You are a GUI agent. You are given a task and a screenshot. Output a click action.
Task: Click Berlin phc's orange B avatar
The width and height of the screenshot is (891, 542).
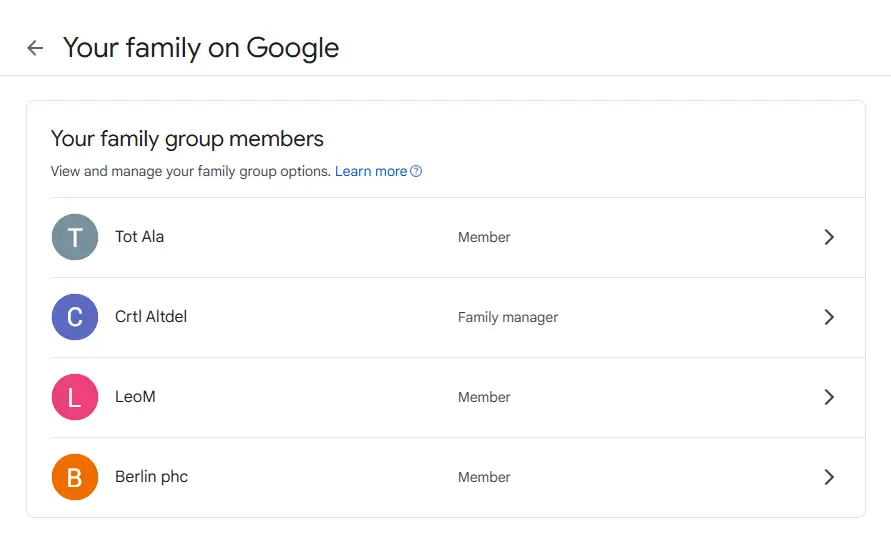pyautogui.click(x=75, y=477)
